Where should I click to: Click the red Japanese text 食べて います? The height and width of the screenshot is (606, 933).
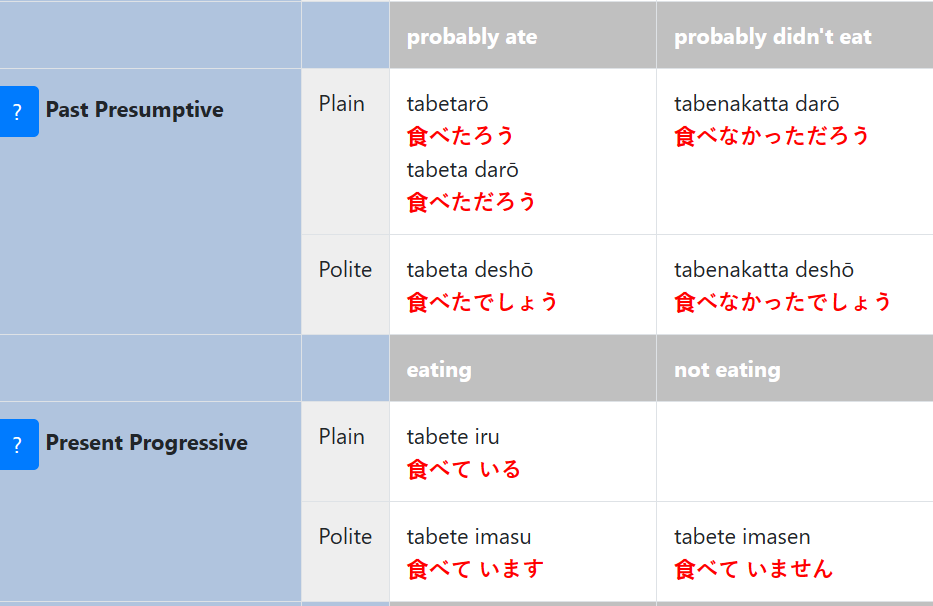[475, 569]
